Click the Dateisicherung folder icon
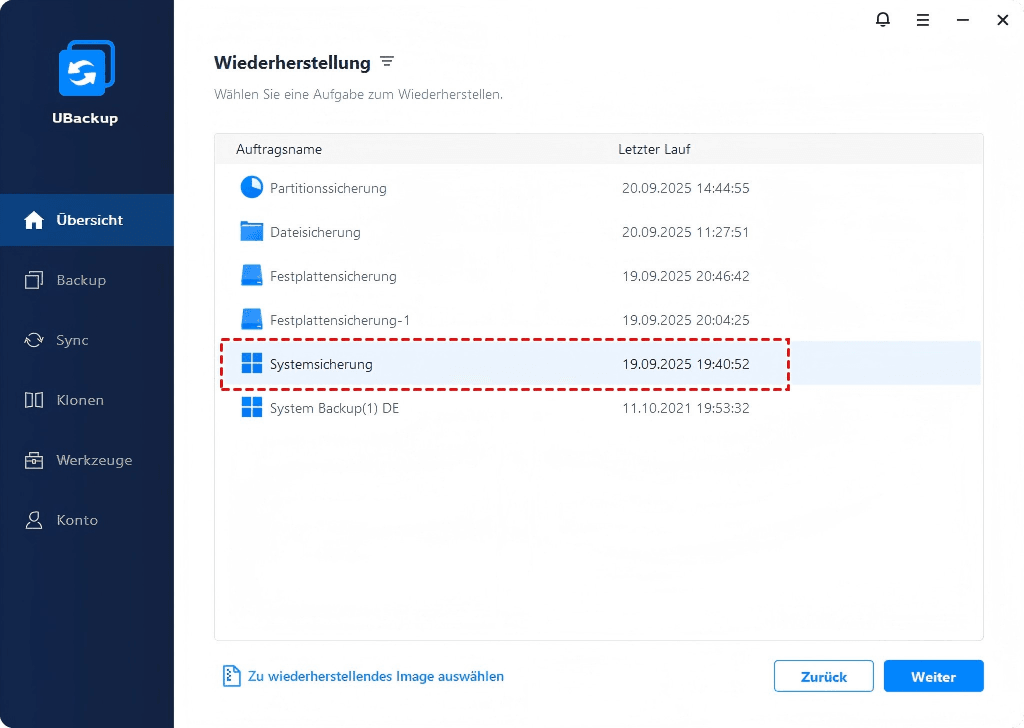Viewport: 1024px width, 728px height. 251,232
